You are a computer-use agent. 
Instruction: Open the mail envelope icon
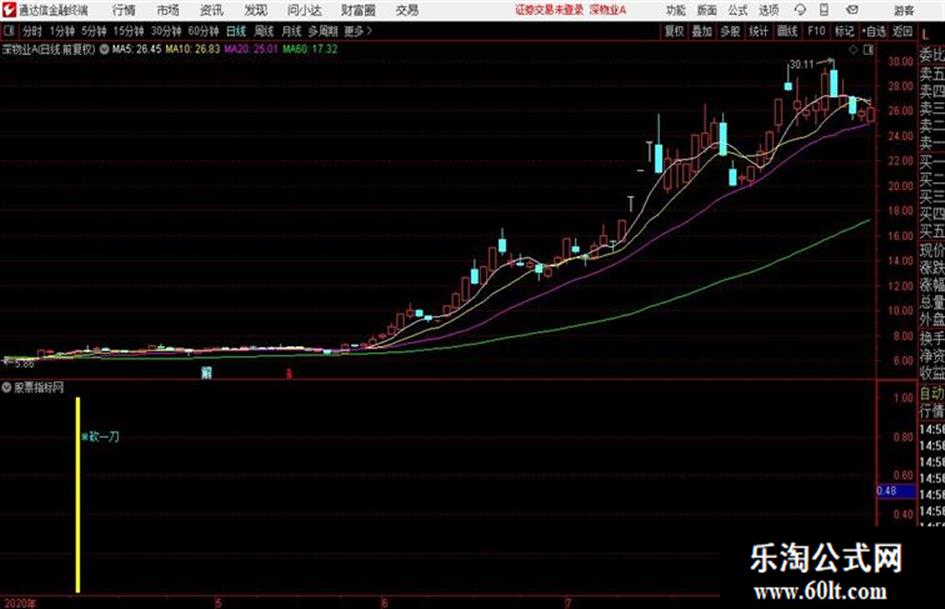pos(852,10)
